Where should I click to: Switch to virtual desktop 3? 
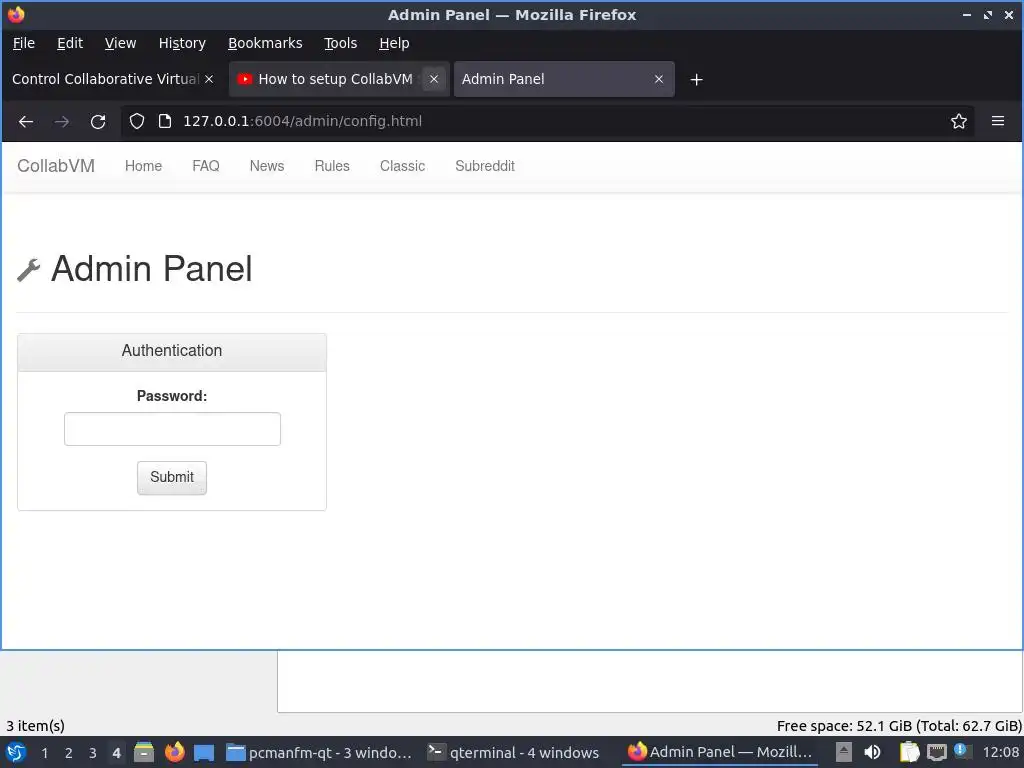coord(93,753)
